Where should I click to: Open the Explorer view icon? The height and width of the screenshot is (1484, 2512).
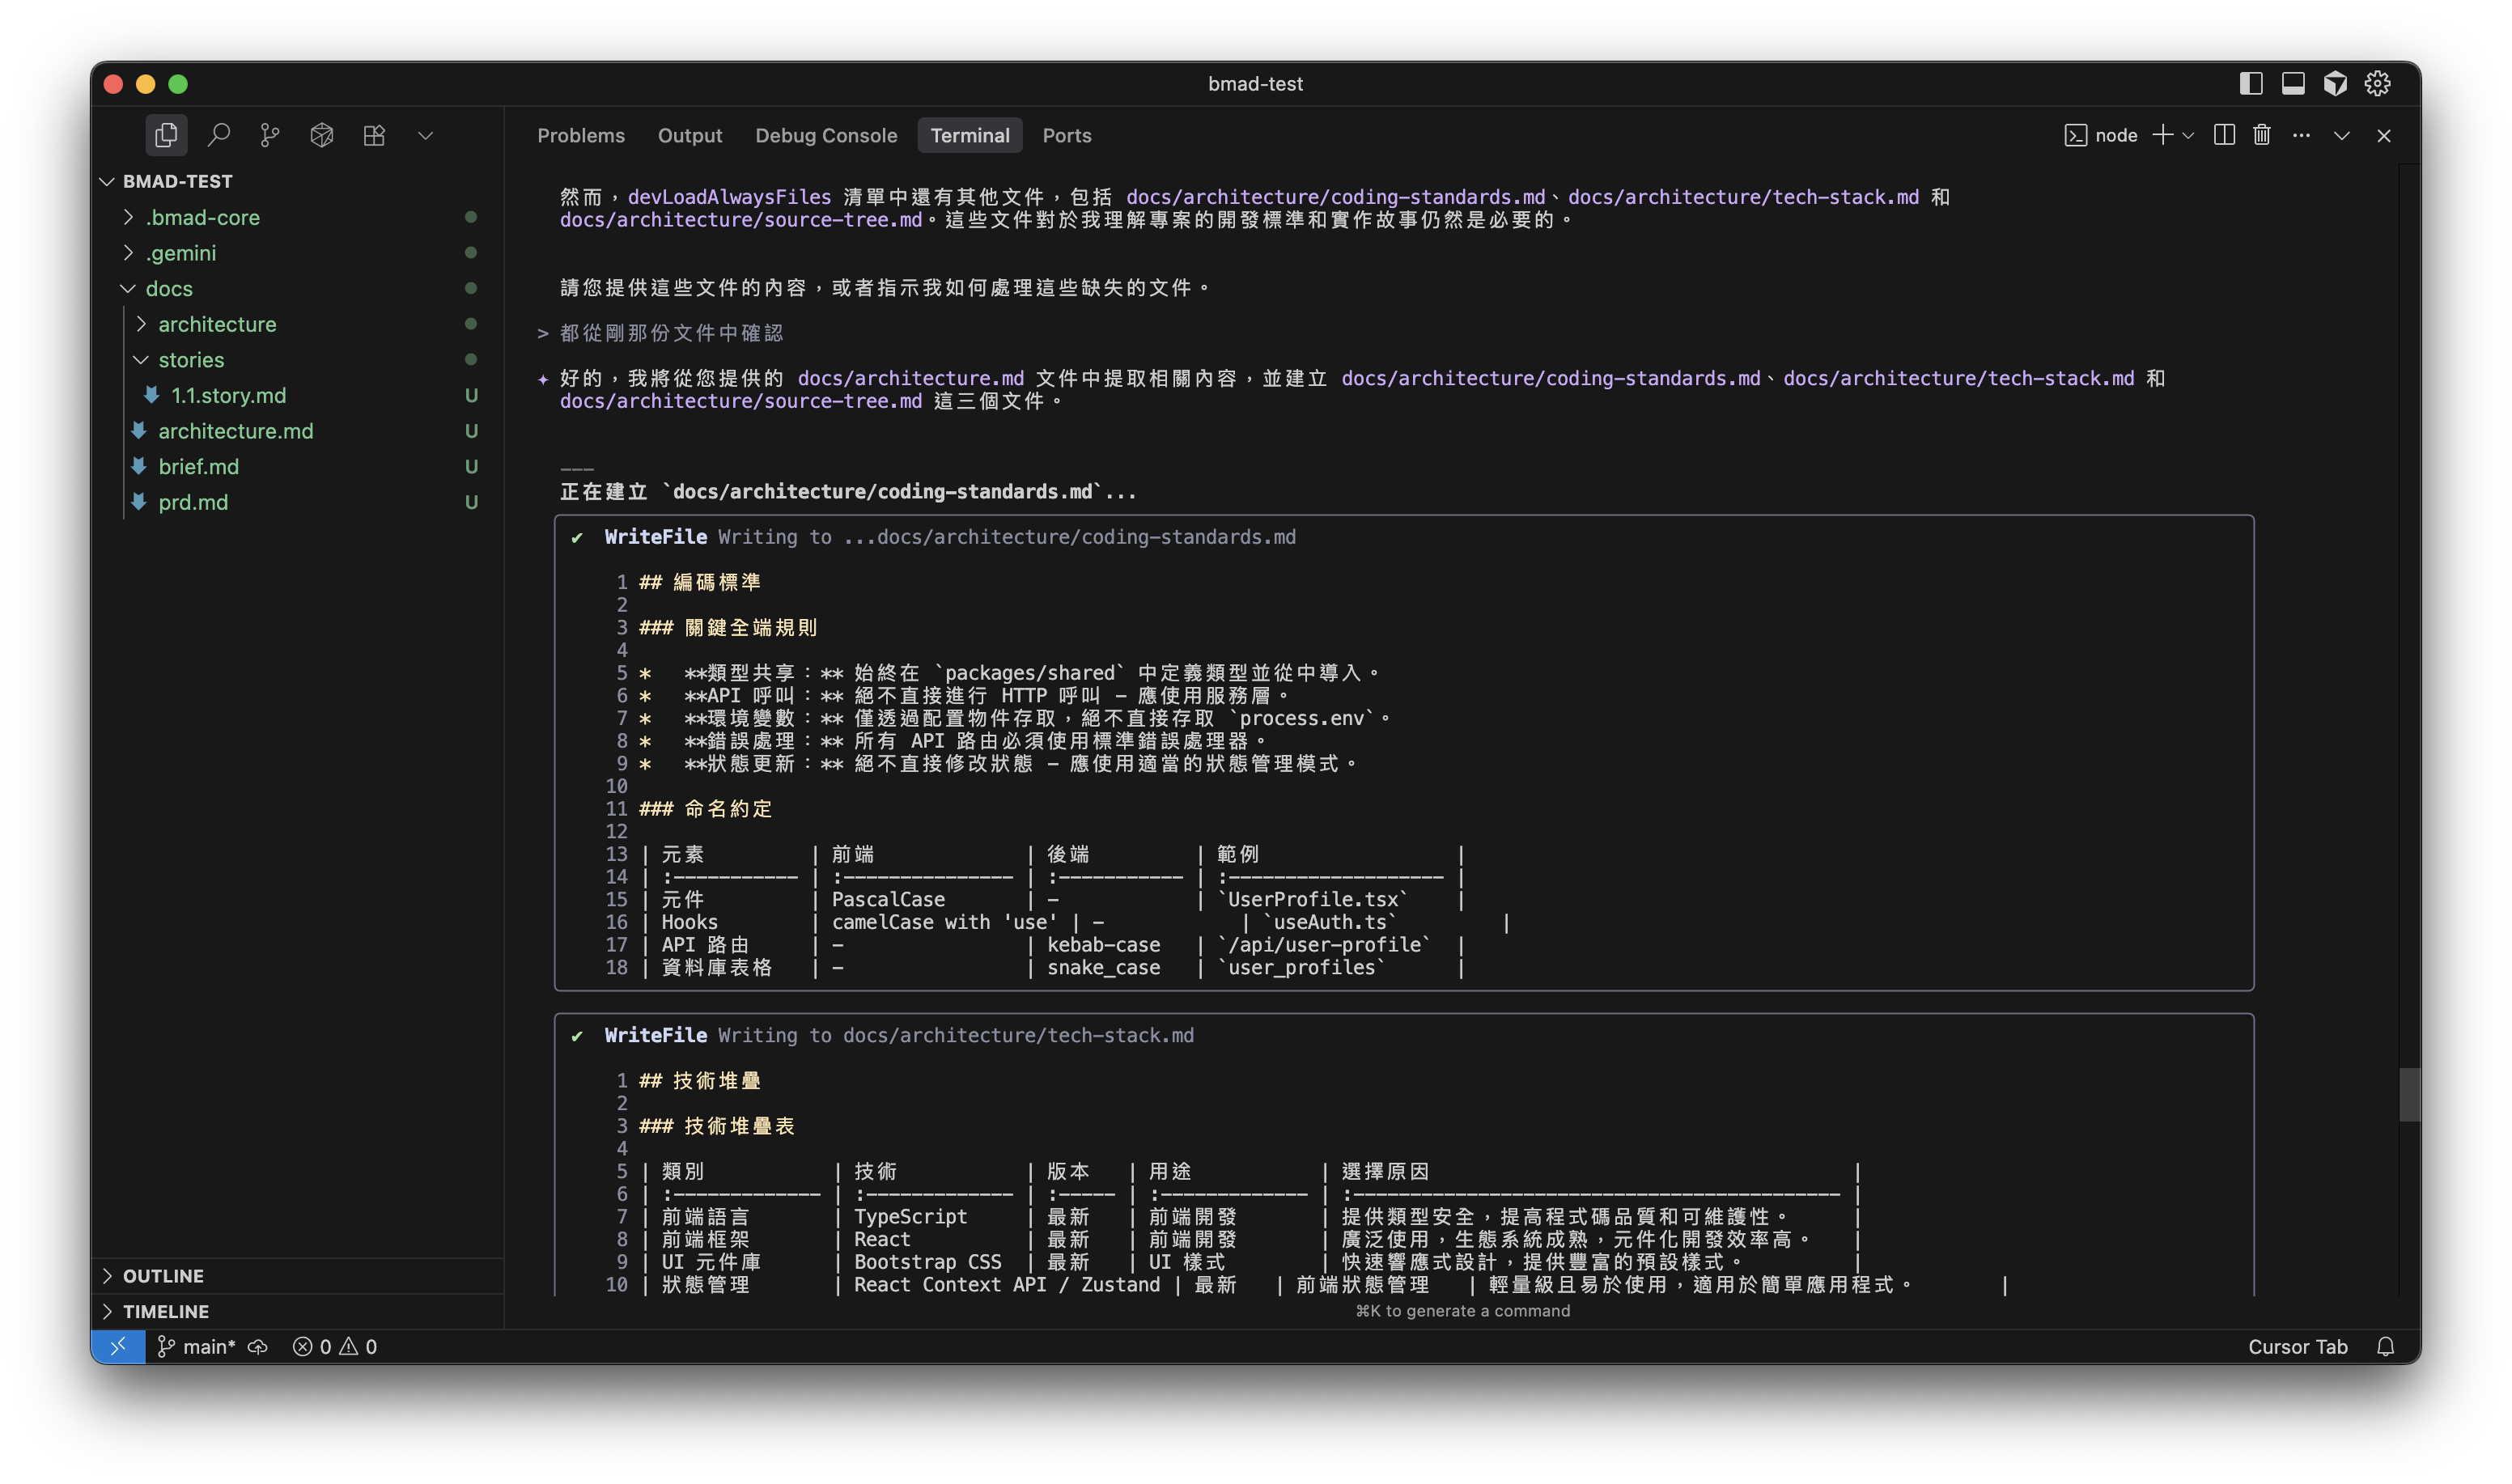[x=166, y=135]
